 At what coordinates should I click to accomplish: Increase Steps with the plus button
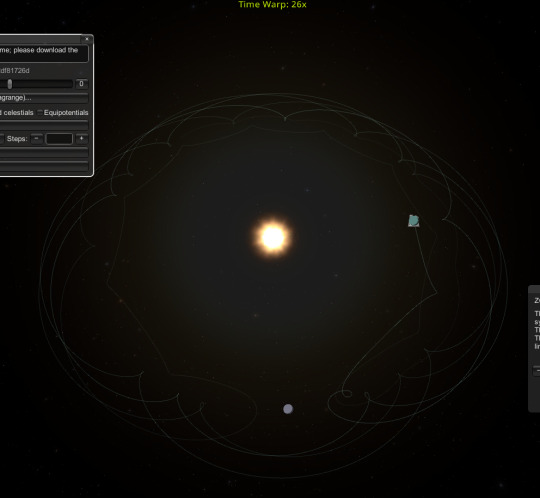click(x=82, y=138)
